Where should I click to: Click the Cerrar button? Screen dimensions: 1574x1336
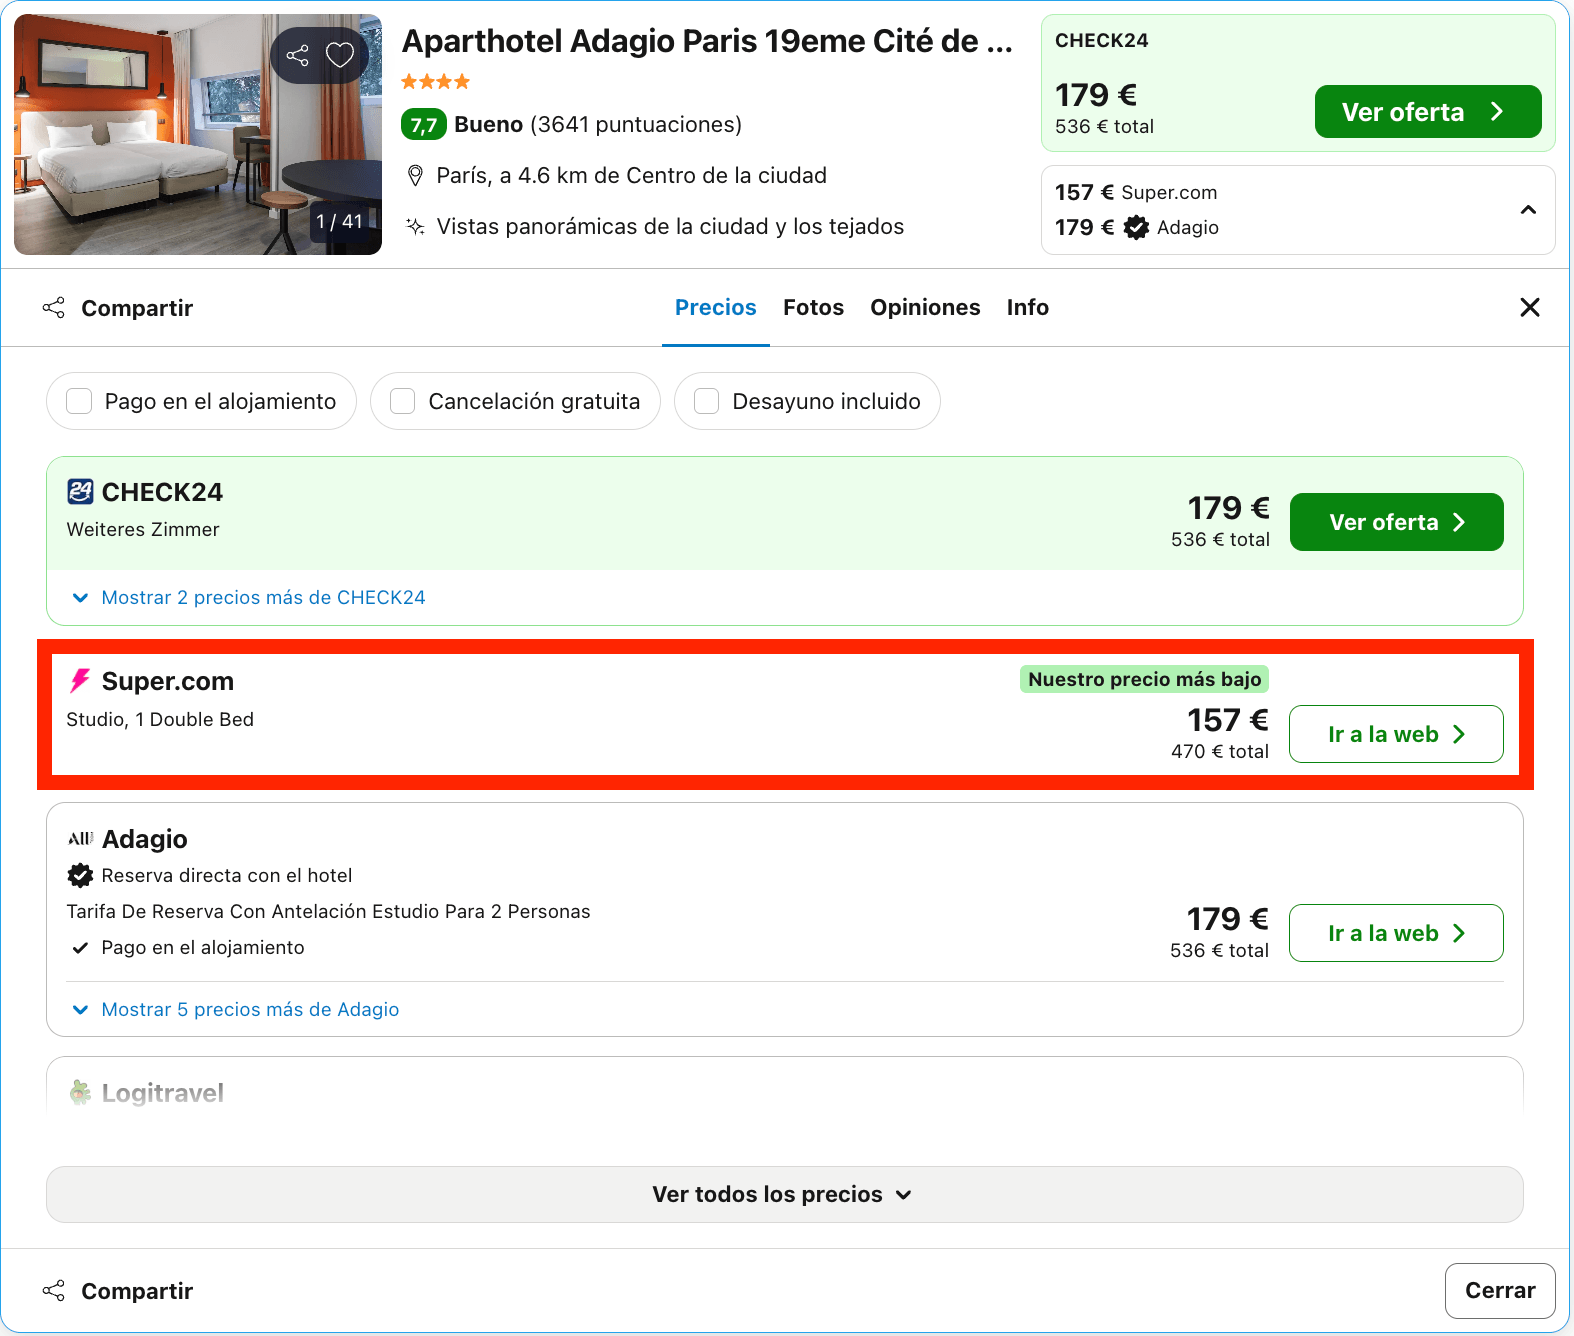coord(1500,1291)
